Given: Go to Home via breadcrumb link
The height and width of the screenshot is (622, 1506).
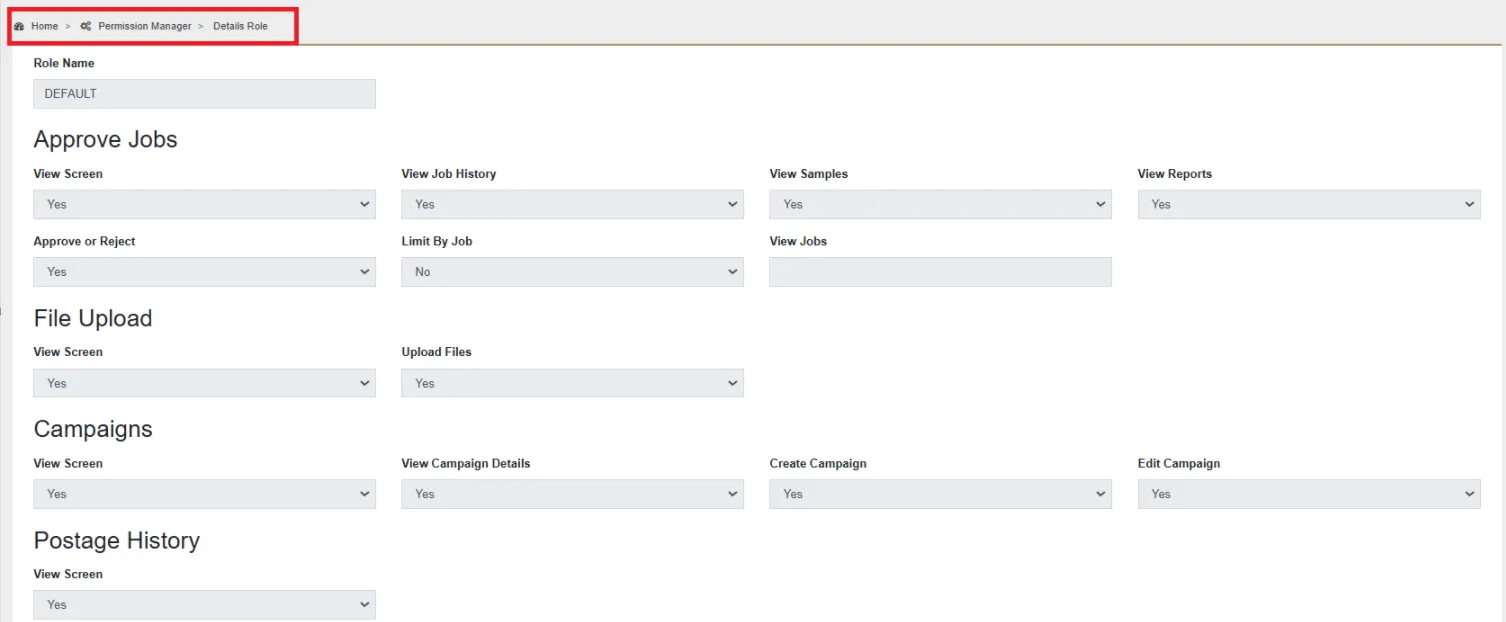Looking at the screenshot, I should tap(45, 26).
